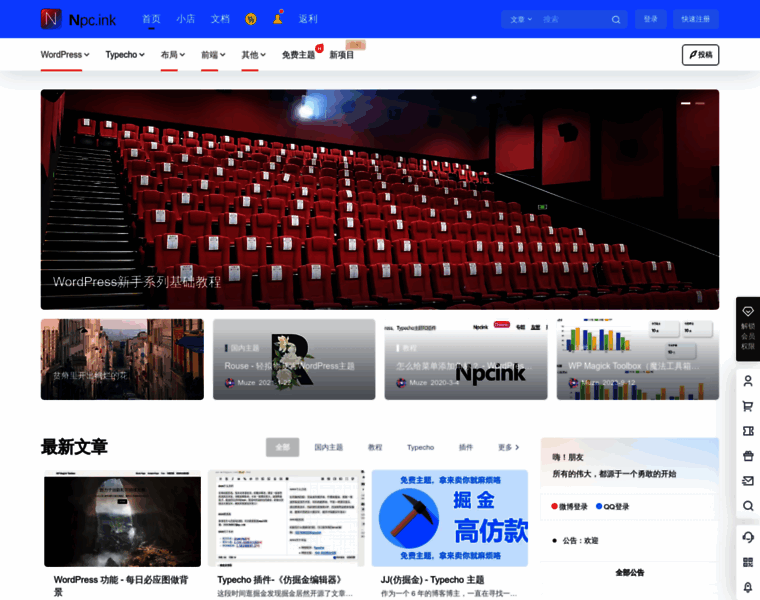Select the 教程 articles tab
This screenshot has height=600, width=760.
(375, 447)
